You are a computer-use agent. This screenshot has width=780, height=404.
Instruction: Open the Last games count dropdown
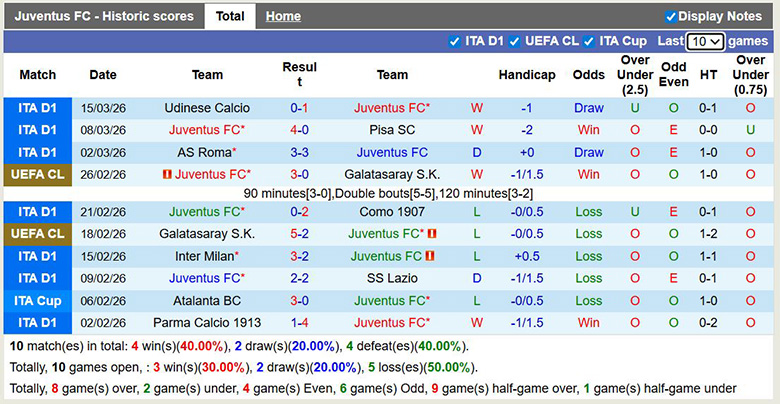coord(705,41)
